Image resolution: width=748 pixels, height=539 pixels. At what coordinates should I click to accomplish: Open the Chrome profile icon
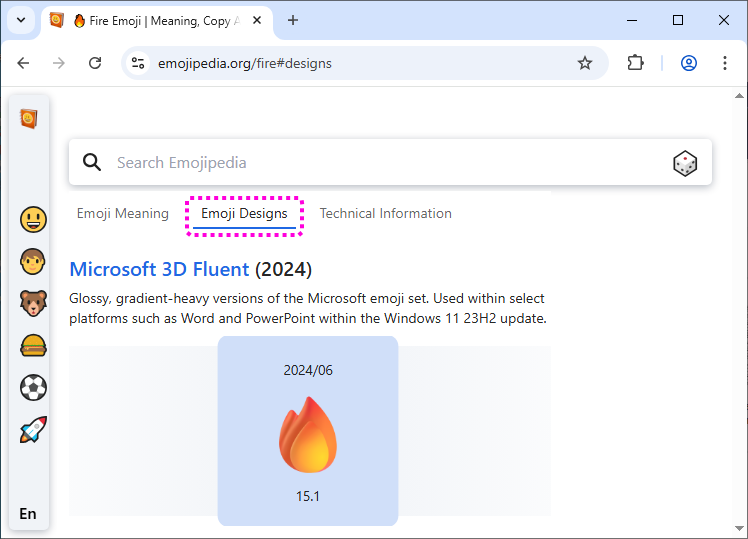point(688,63)
